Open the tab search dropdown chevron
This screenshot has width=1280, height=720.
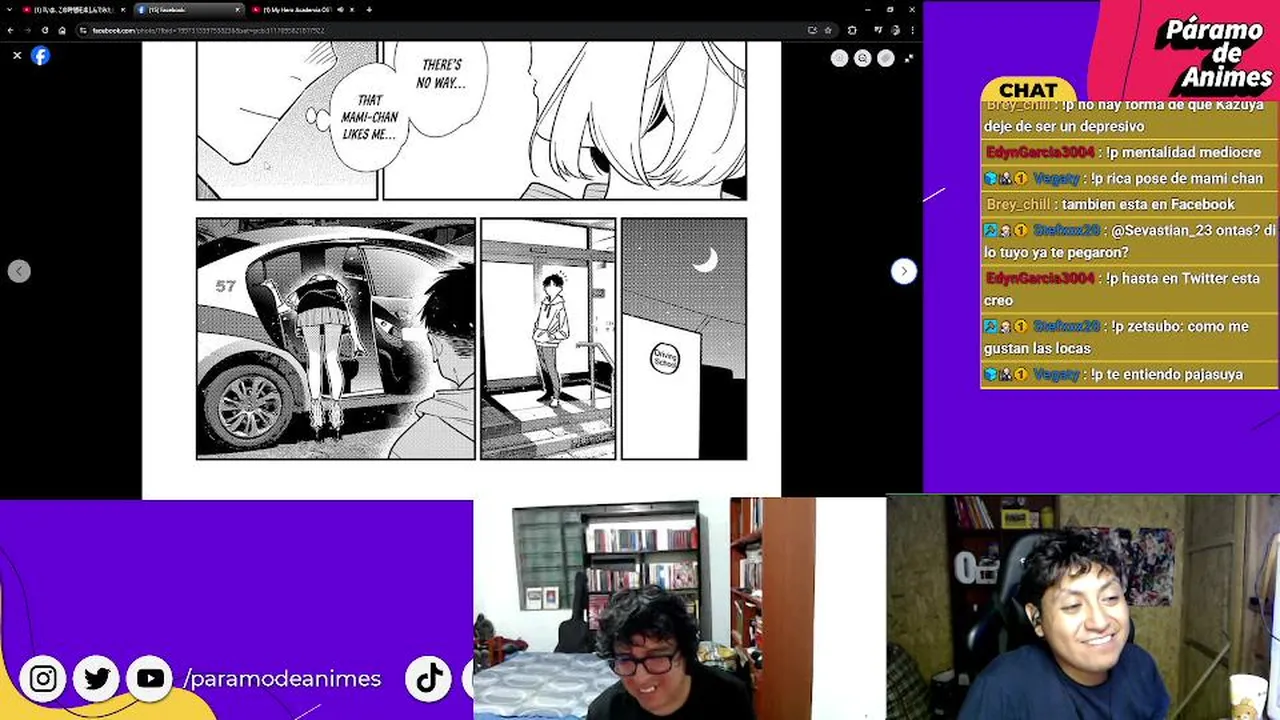pyautogui.click(x=10, y=10)
